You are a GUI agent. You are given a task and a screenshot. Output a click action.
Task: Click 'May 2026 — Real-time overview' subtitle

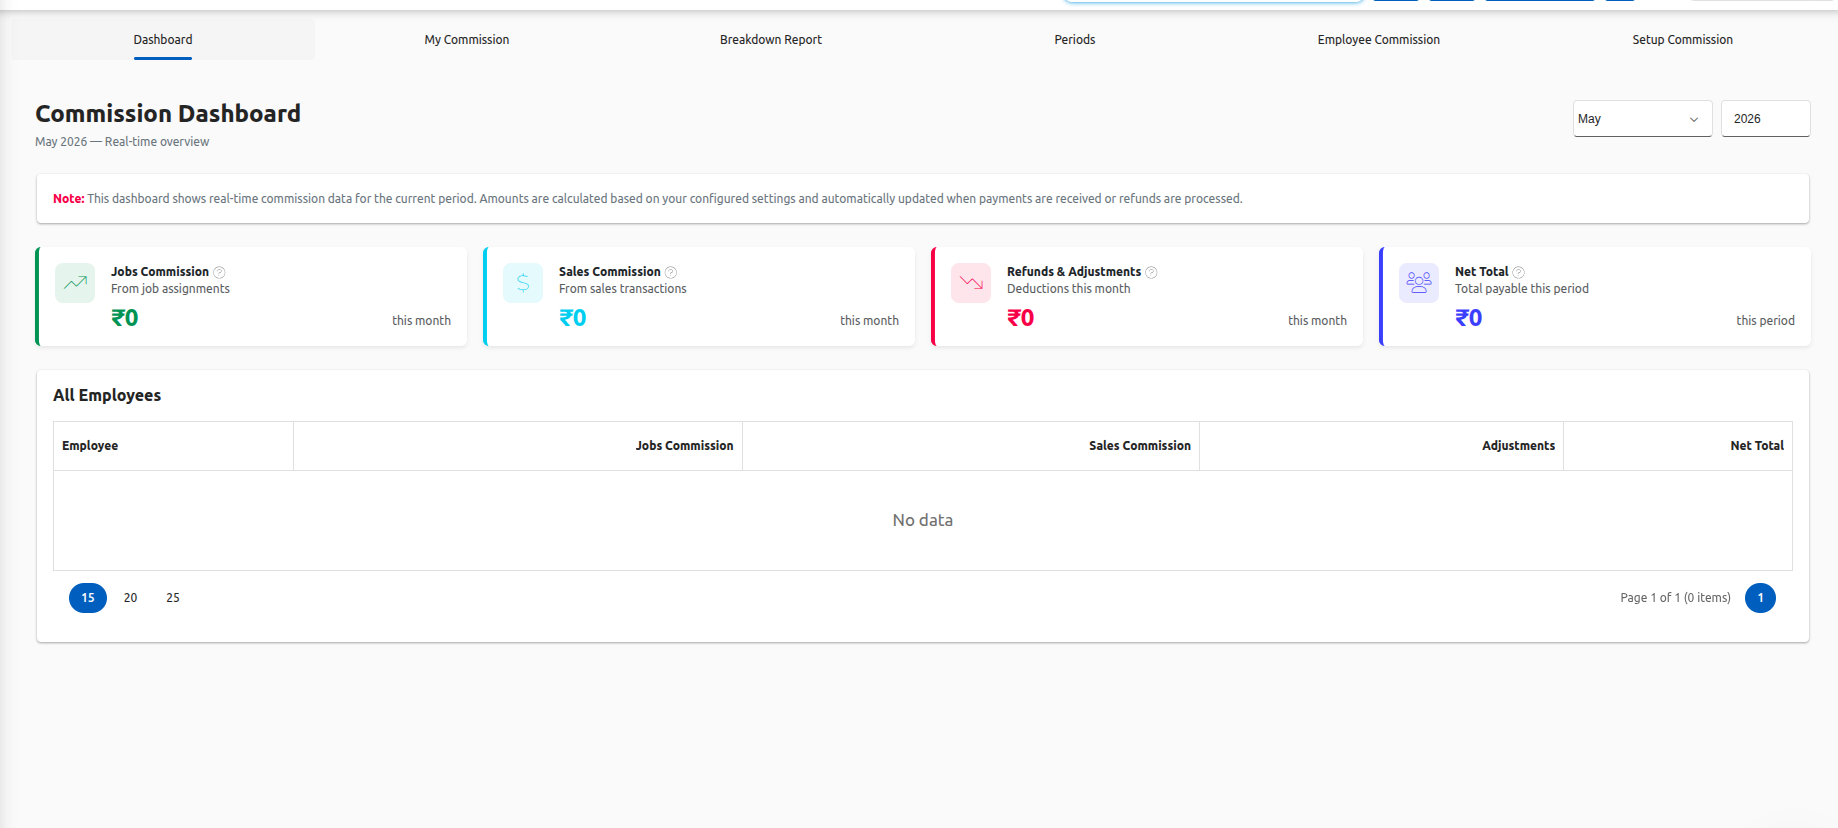coord(122,142)
